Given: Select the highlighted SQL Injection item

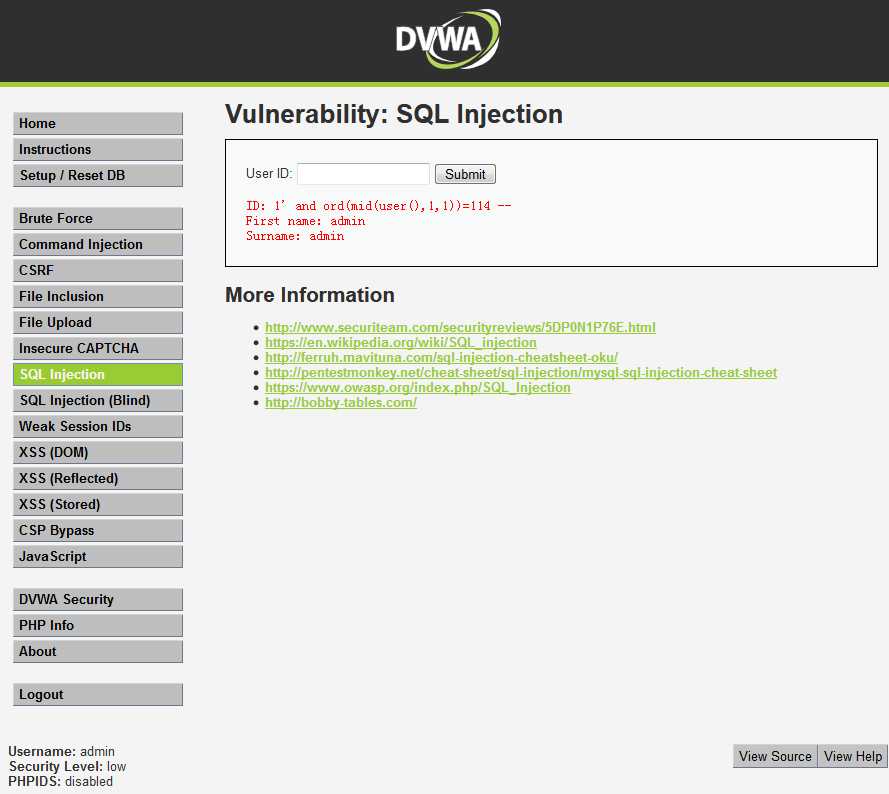Looking at the screenshot, I should pyautogui.click(x=98, y=375).
